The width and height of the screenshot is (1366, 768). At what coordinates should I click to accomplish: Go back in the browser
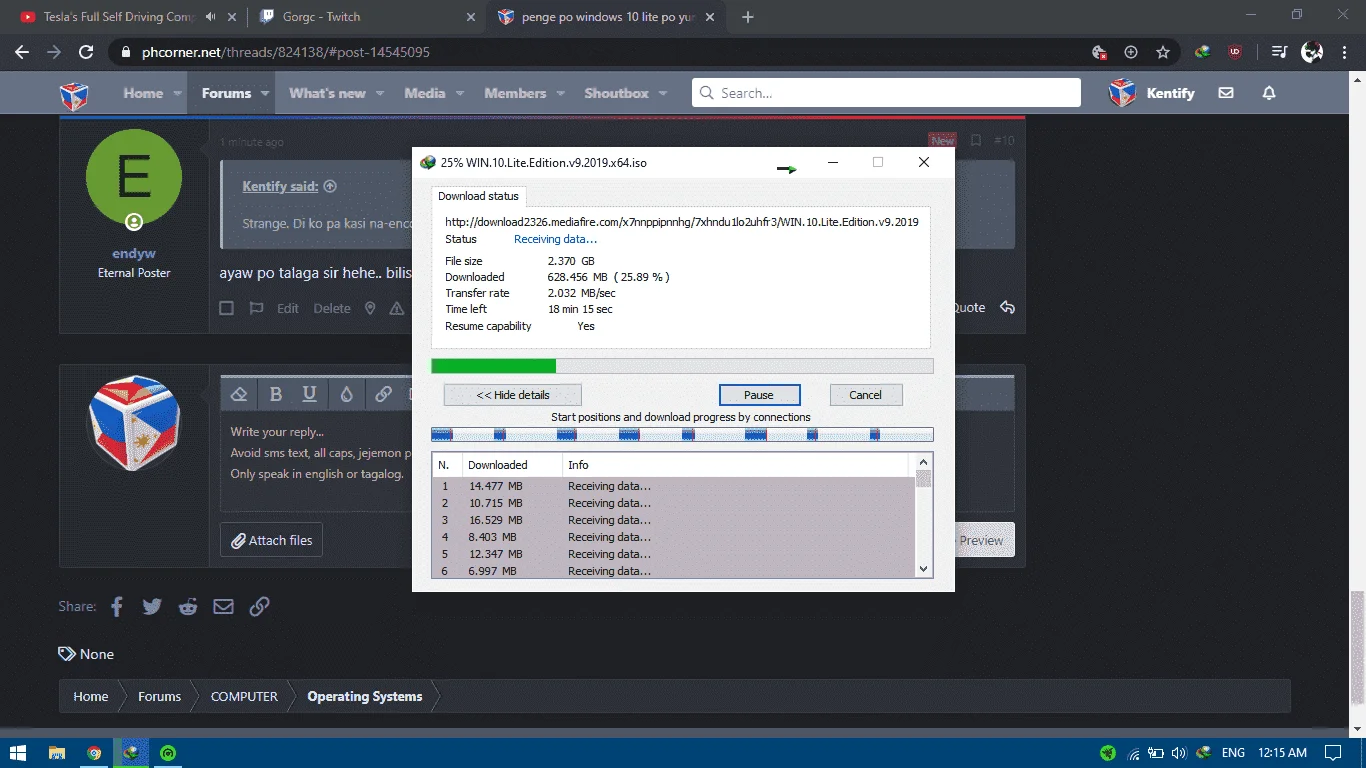coord(22,52)
